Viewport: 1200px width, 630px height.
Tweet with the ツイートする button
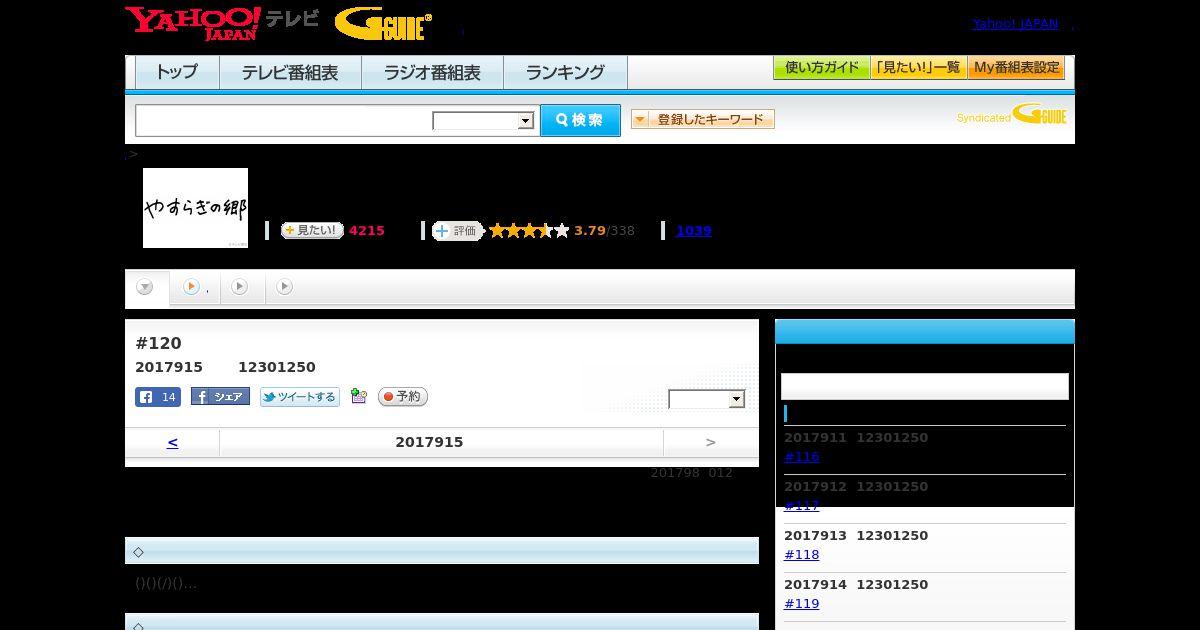(300, 397)
